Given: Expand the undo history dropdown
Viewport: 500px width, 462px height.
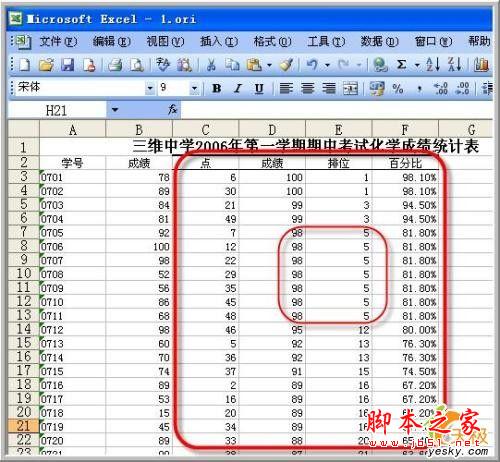Looking at the screenshot, I should coord(327,65).
